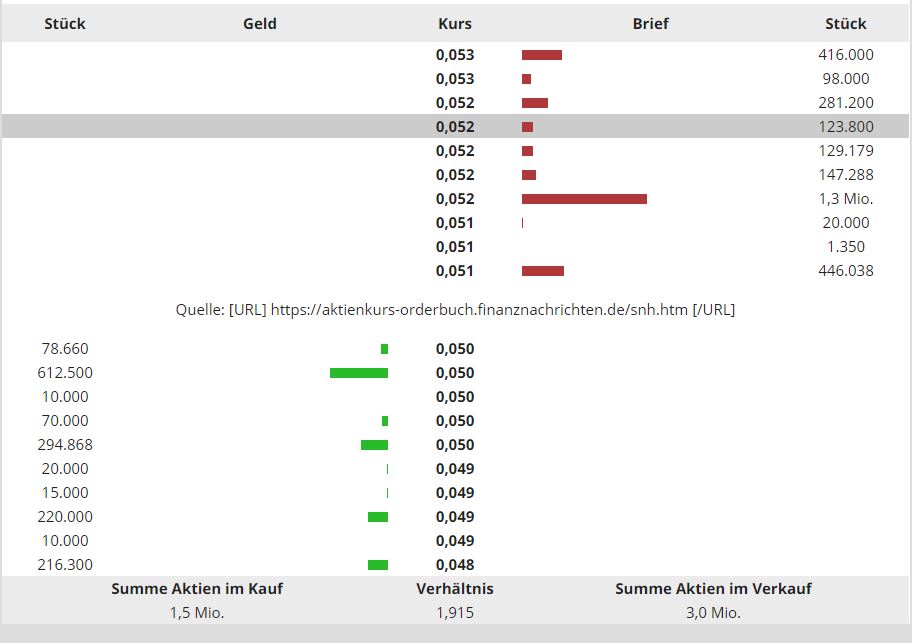
Task: Select the bid quantity 78.660
Action: tap(65, 349)
